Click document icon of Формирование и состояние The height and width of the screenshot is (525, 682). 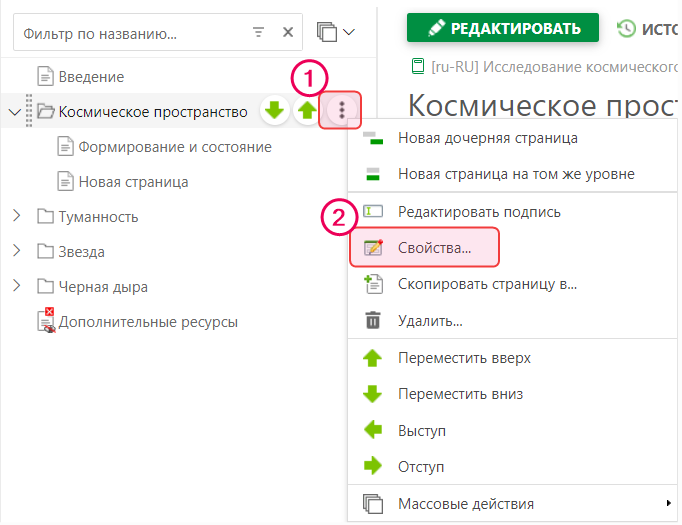(x=66, y=146)
